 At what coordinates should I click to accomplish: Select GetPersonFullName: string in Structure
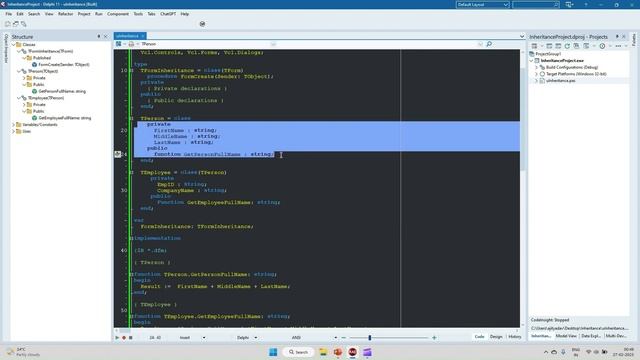[x=62, y=91]
